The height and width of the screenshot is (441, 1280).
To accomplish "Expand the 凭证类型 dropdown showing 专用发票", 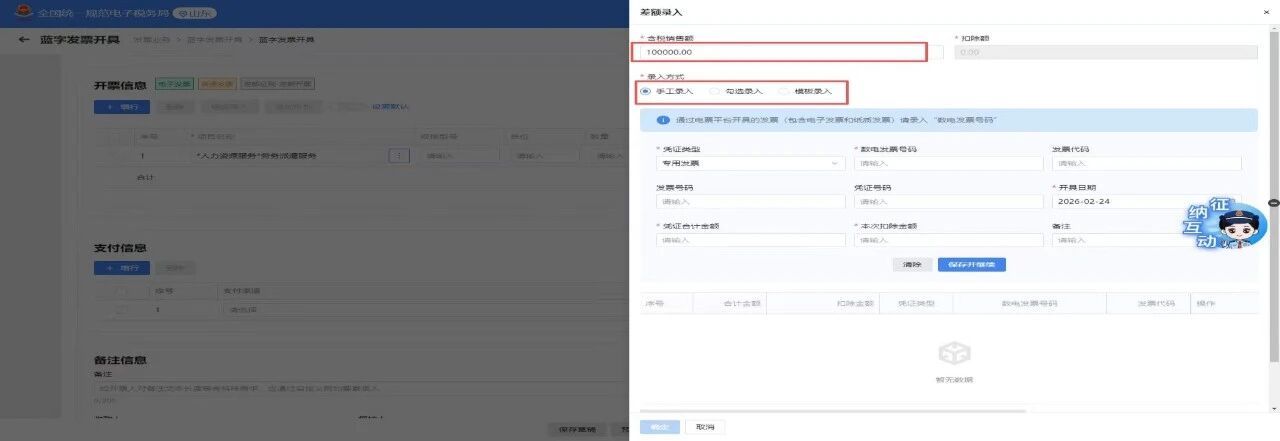I will [750, 163].
